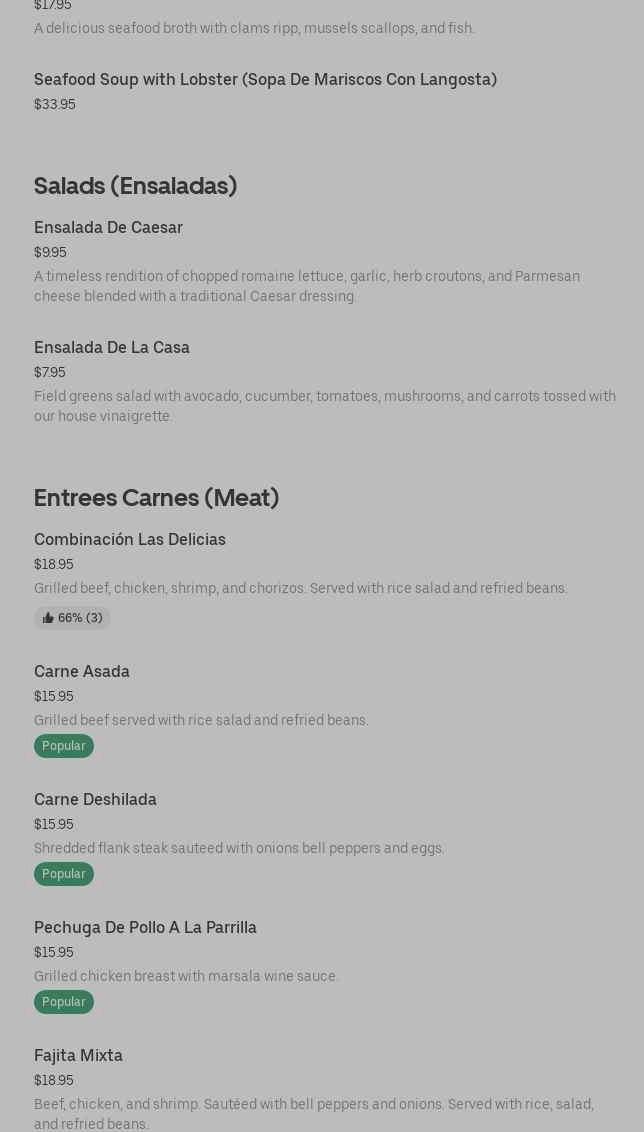
Task: Select Pechuga De Pollo A La Parrilla
Action: click(145, 928)
